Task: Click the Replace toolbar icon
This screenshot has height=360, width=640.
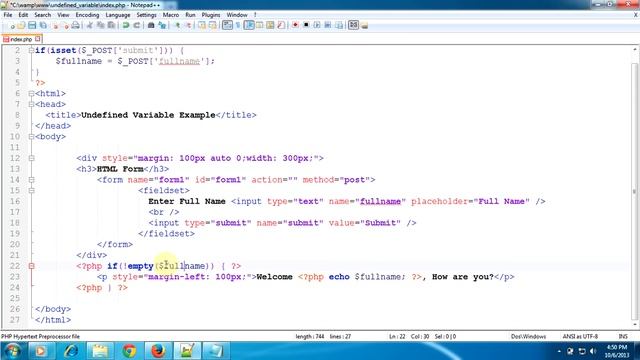Action: coord(162,25)
